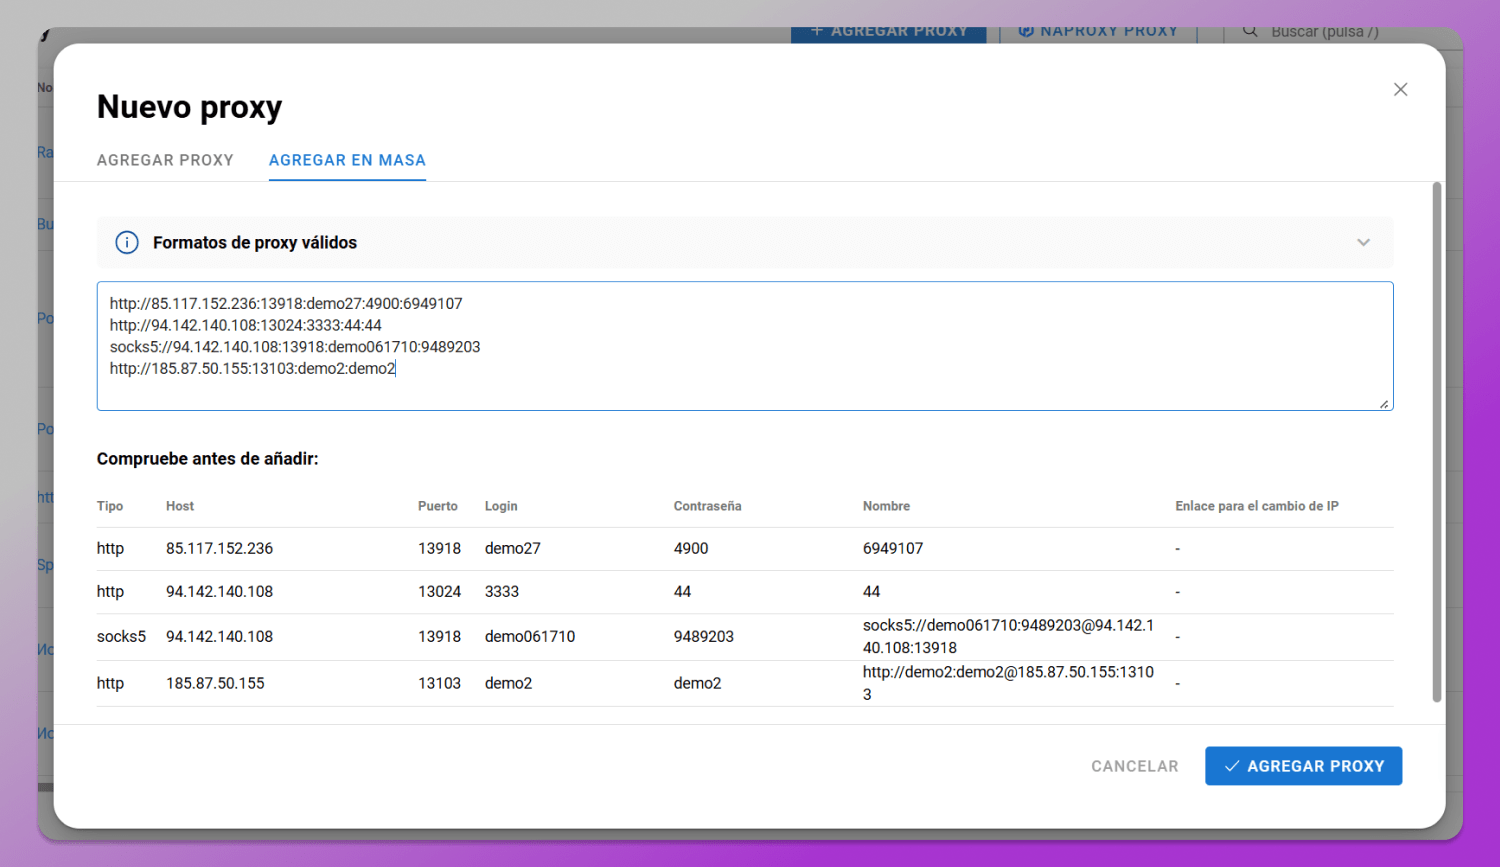The image size is (1500, 867).
Task: Click the info icon beside Formatos de proxy válidos
Action: pos(126,242)
